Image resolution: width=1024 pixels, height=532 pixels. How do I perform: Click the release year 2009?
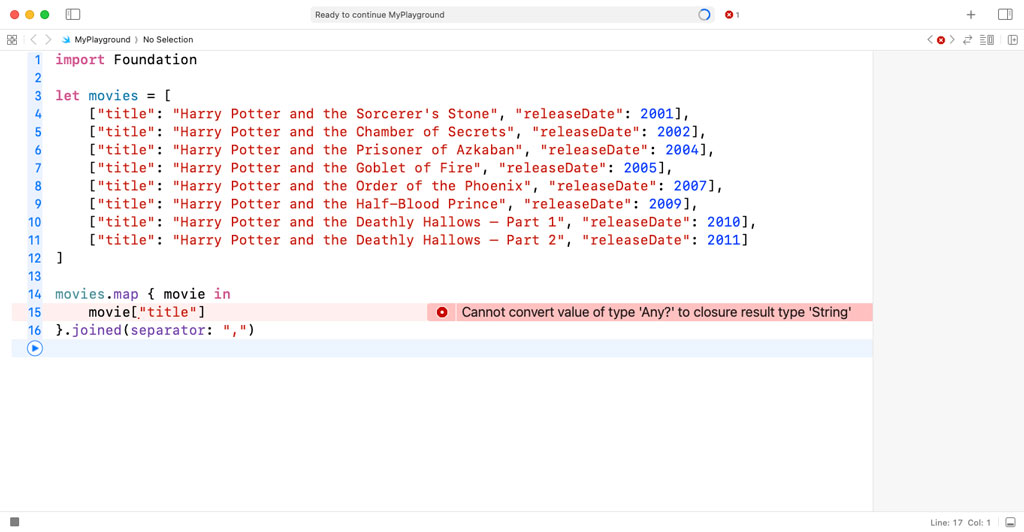(665, 204)
